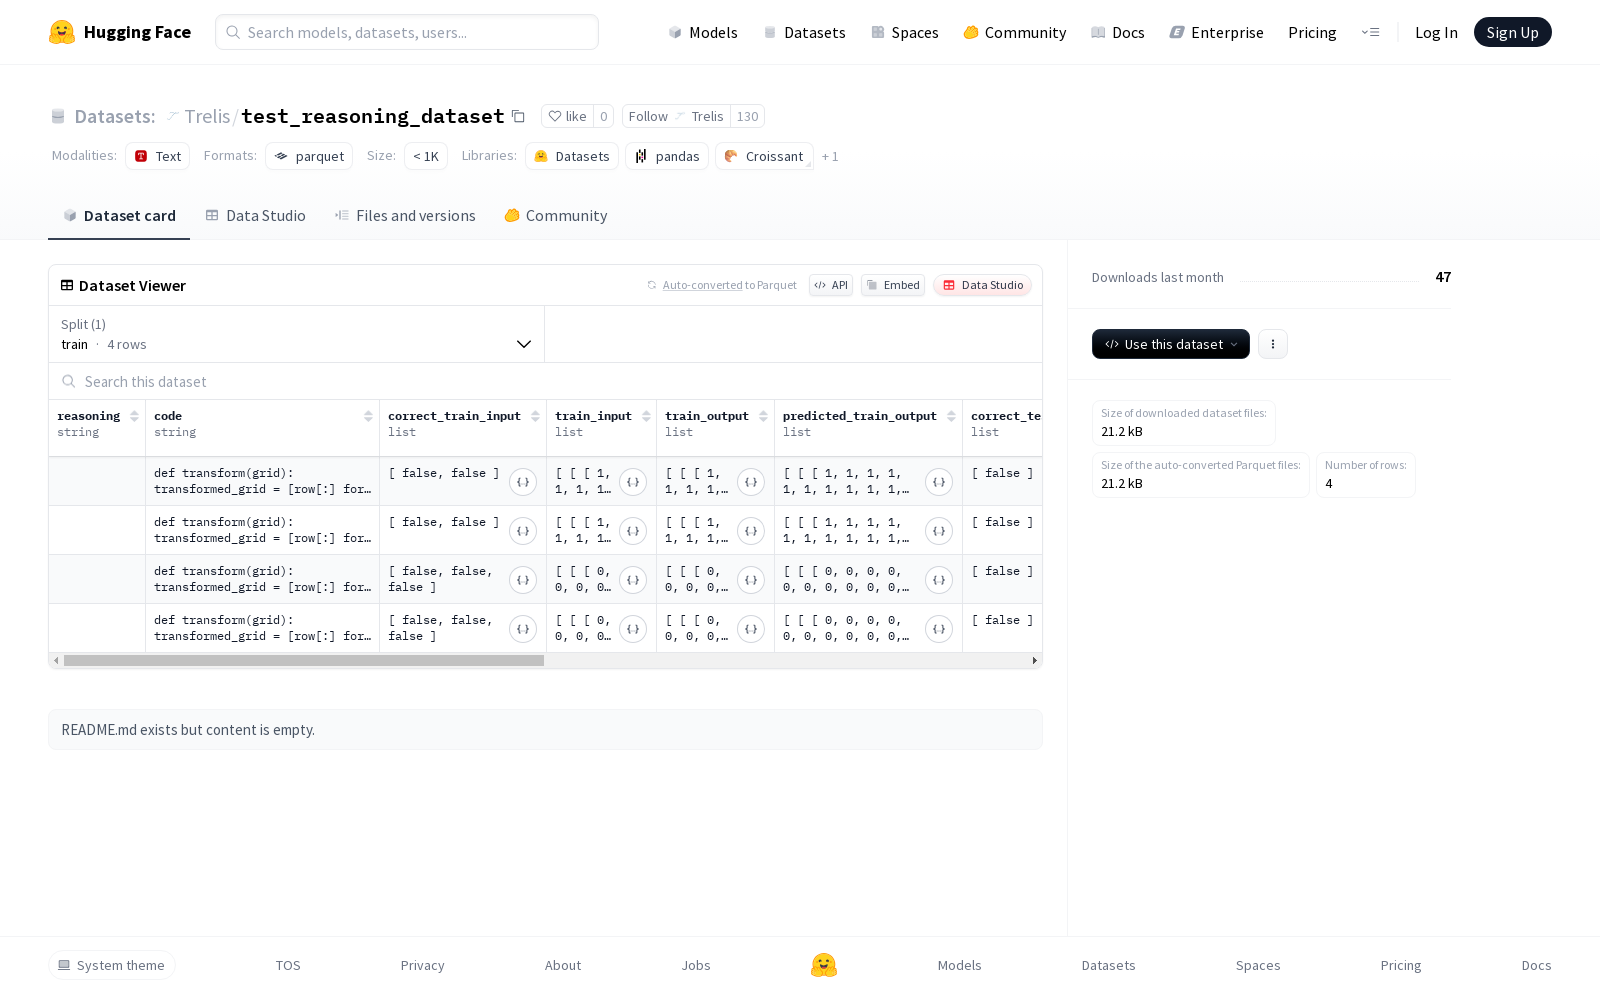This screenshot has width=1600, height=1000.
Task: Sort by the train_output column
Action: tap(764, 416)
